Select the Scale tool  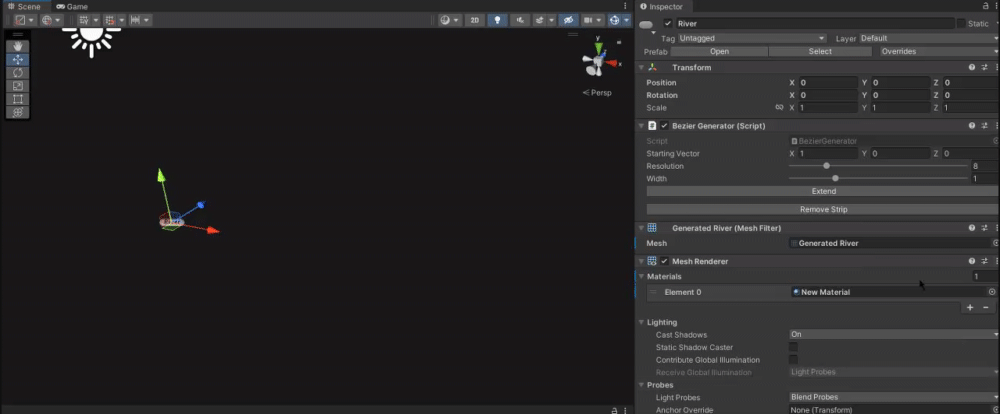(x=18, y=86)
